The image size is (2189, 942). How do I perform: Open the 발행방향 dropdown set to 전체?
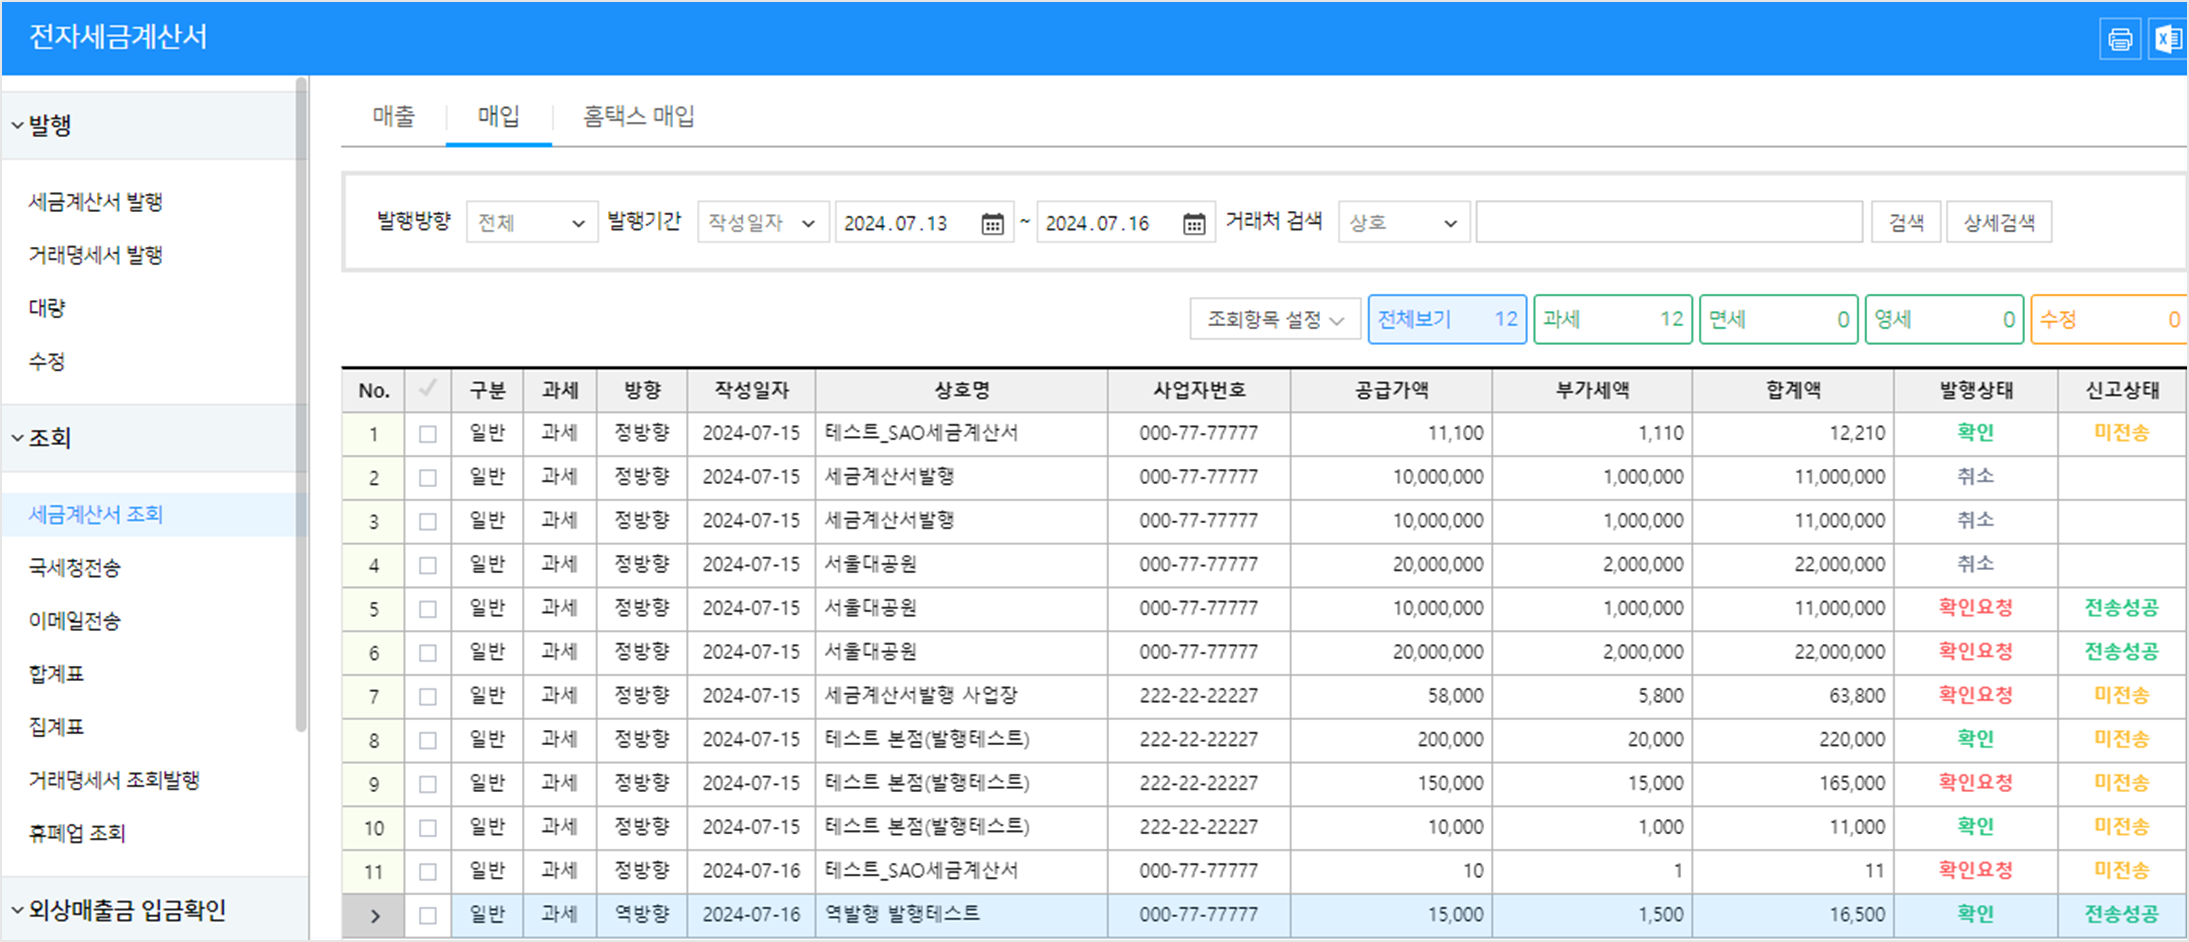[531, 223]
